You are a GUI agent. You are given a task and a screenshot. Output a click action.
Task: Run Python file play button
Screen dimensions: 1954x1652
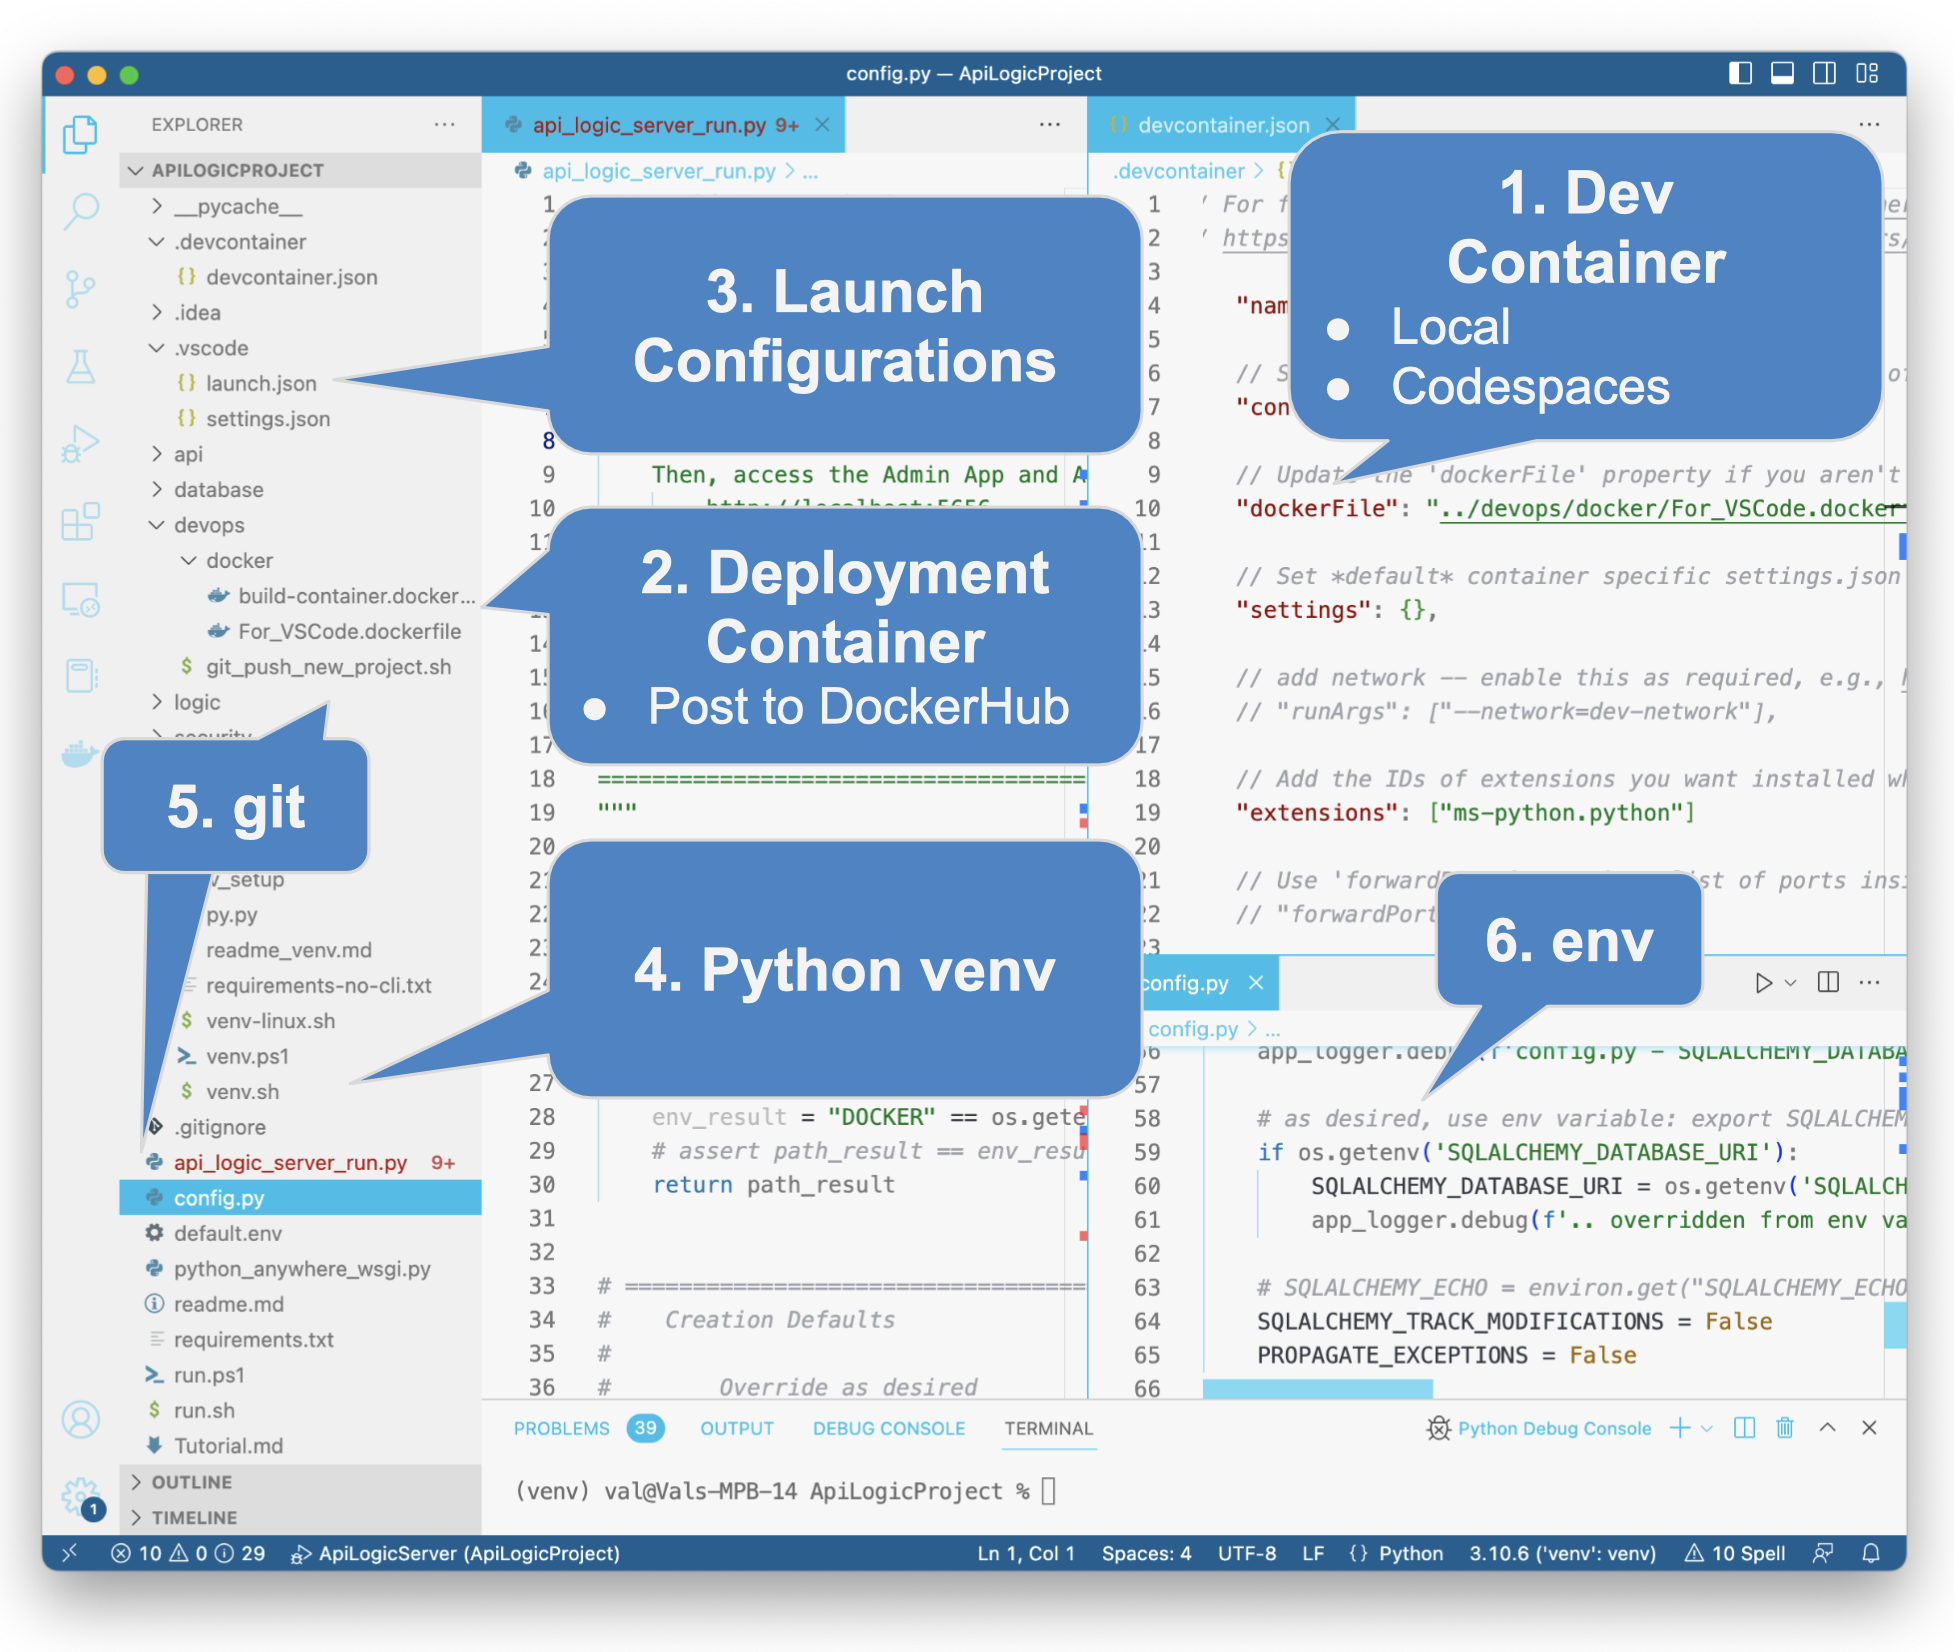tap(1763, 982)
